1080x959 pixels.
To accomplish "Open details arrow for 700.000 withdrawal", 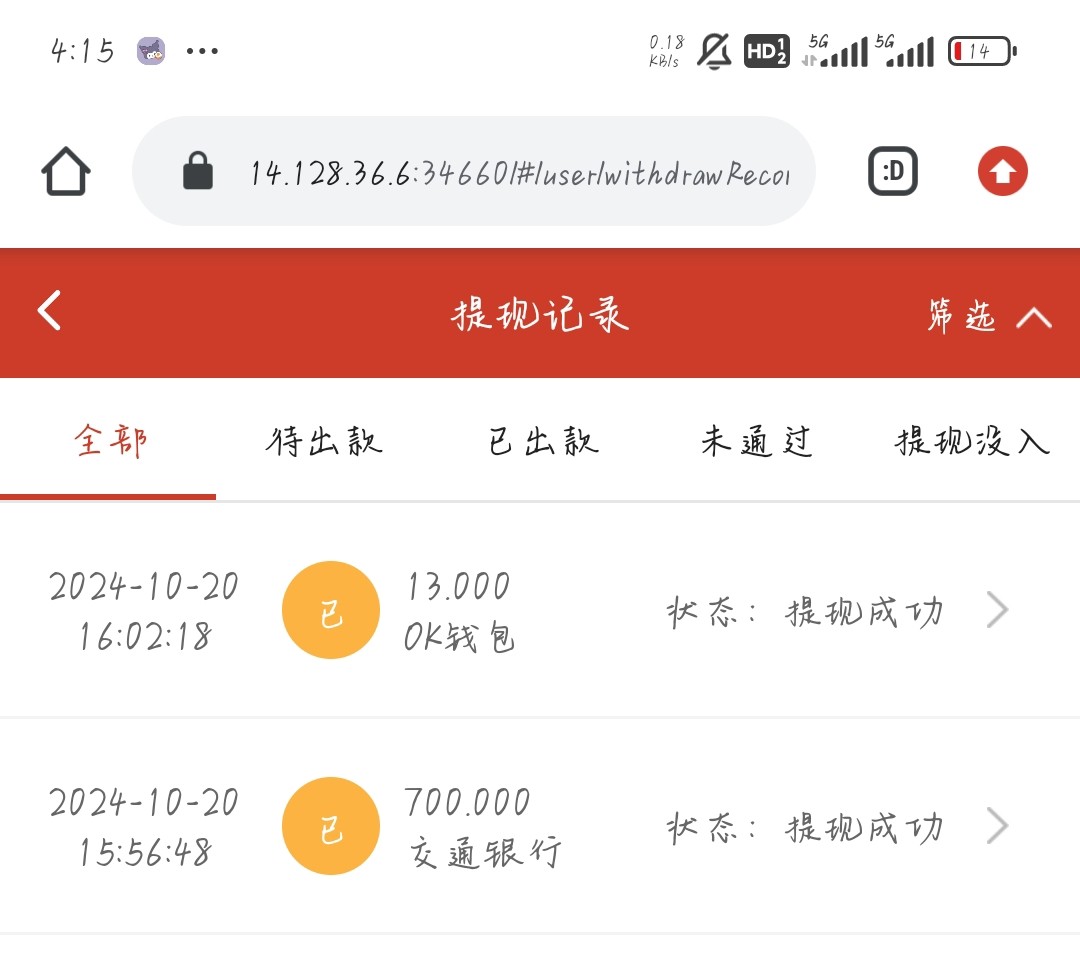I will (996, 826).
